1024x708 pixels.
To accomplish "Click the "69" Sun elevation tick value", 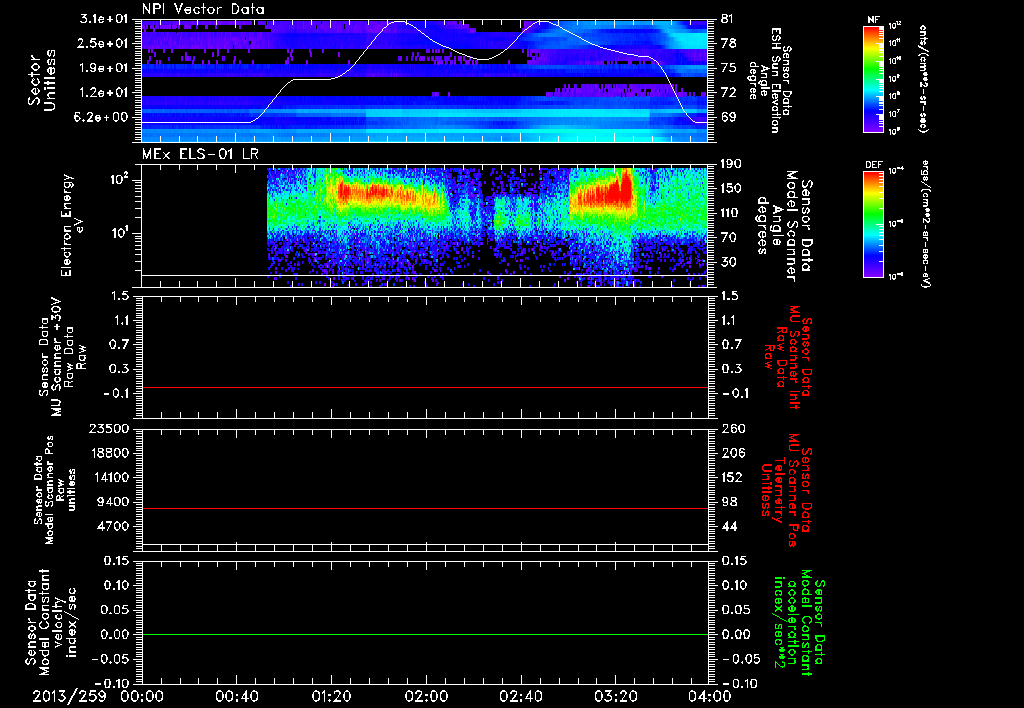I will click(x=728, y=117).
